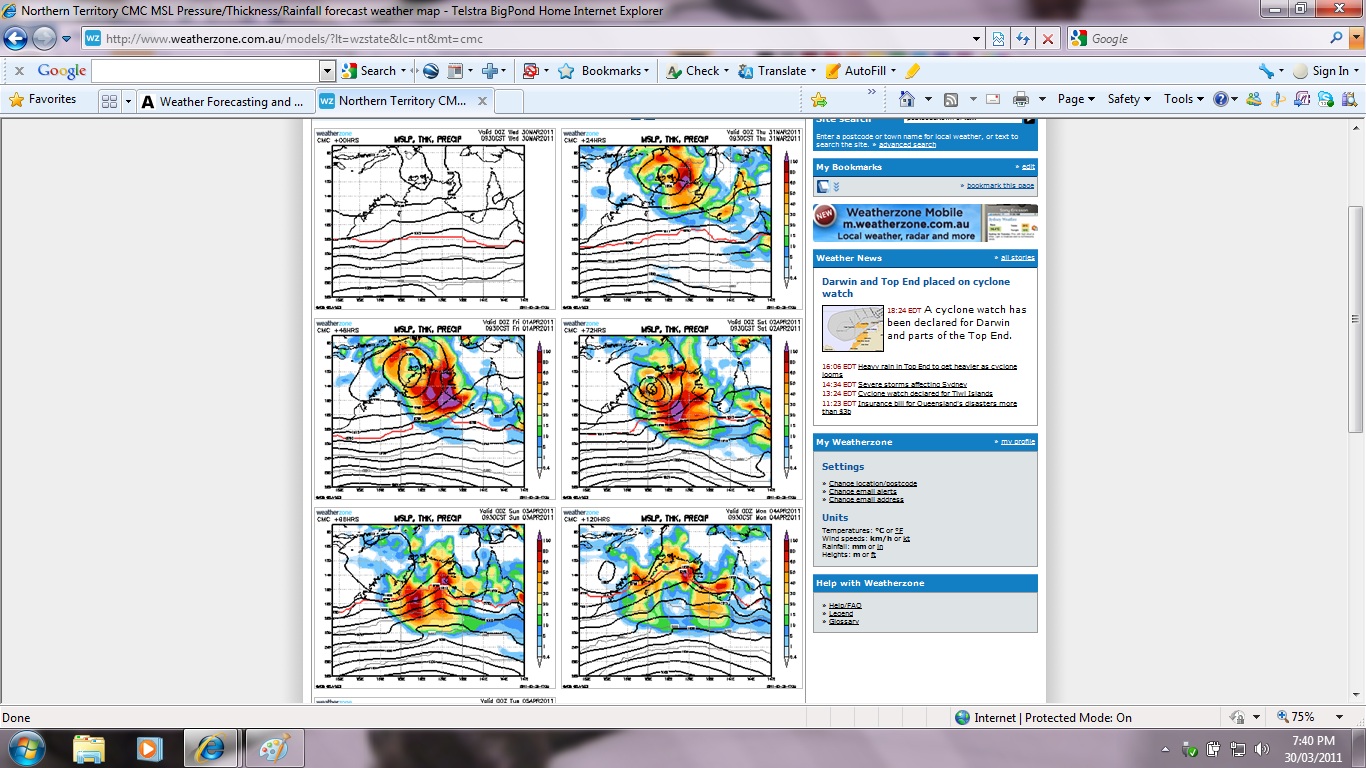This screenshot has width=1366, height=768.
Task: Open the 'advanced search' link
Action: click(907, 145)
